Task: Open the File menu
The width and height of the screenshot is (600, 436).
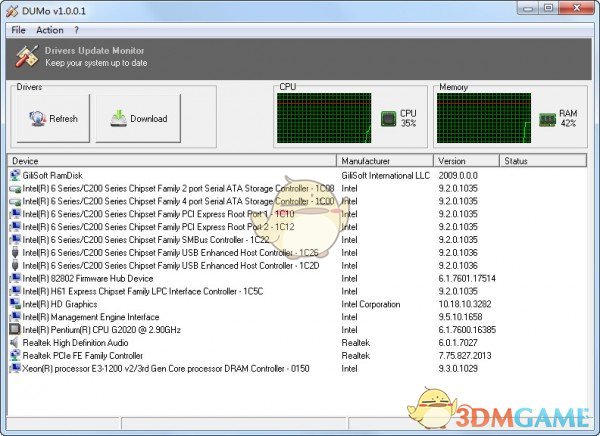Action: click(18, 30)
